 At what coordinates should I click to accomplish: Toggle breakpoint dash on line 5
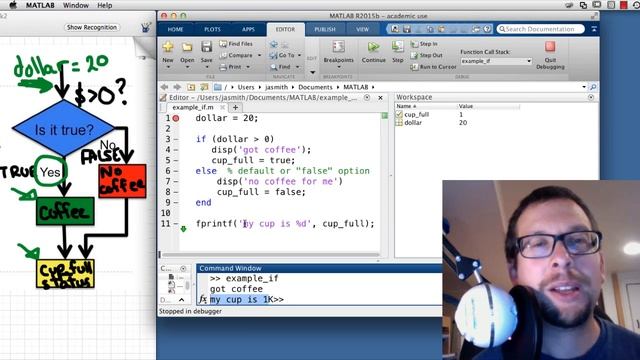tap(176, 160)
